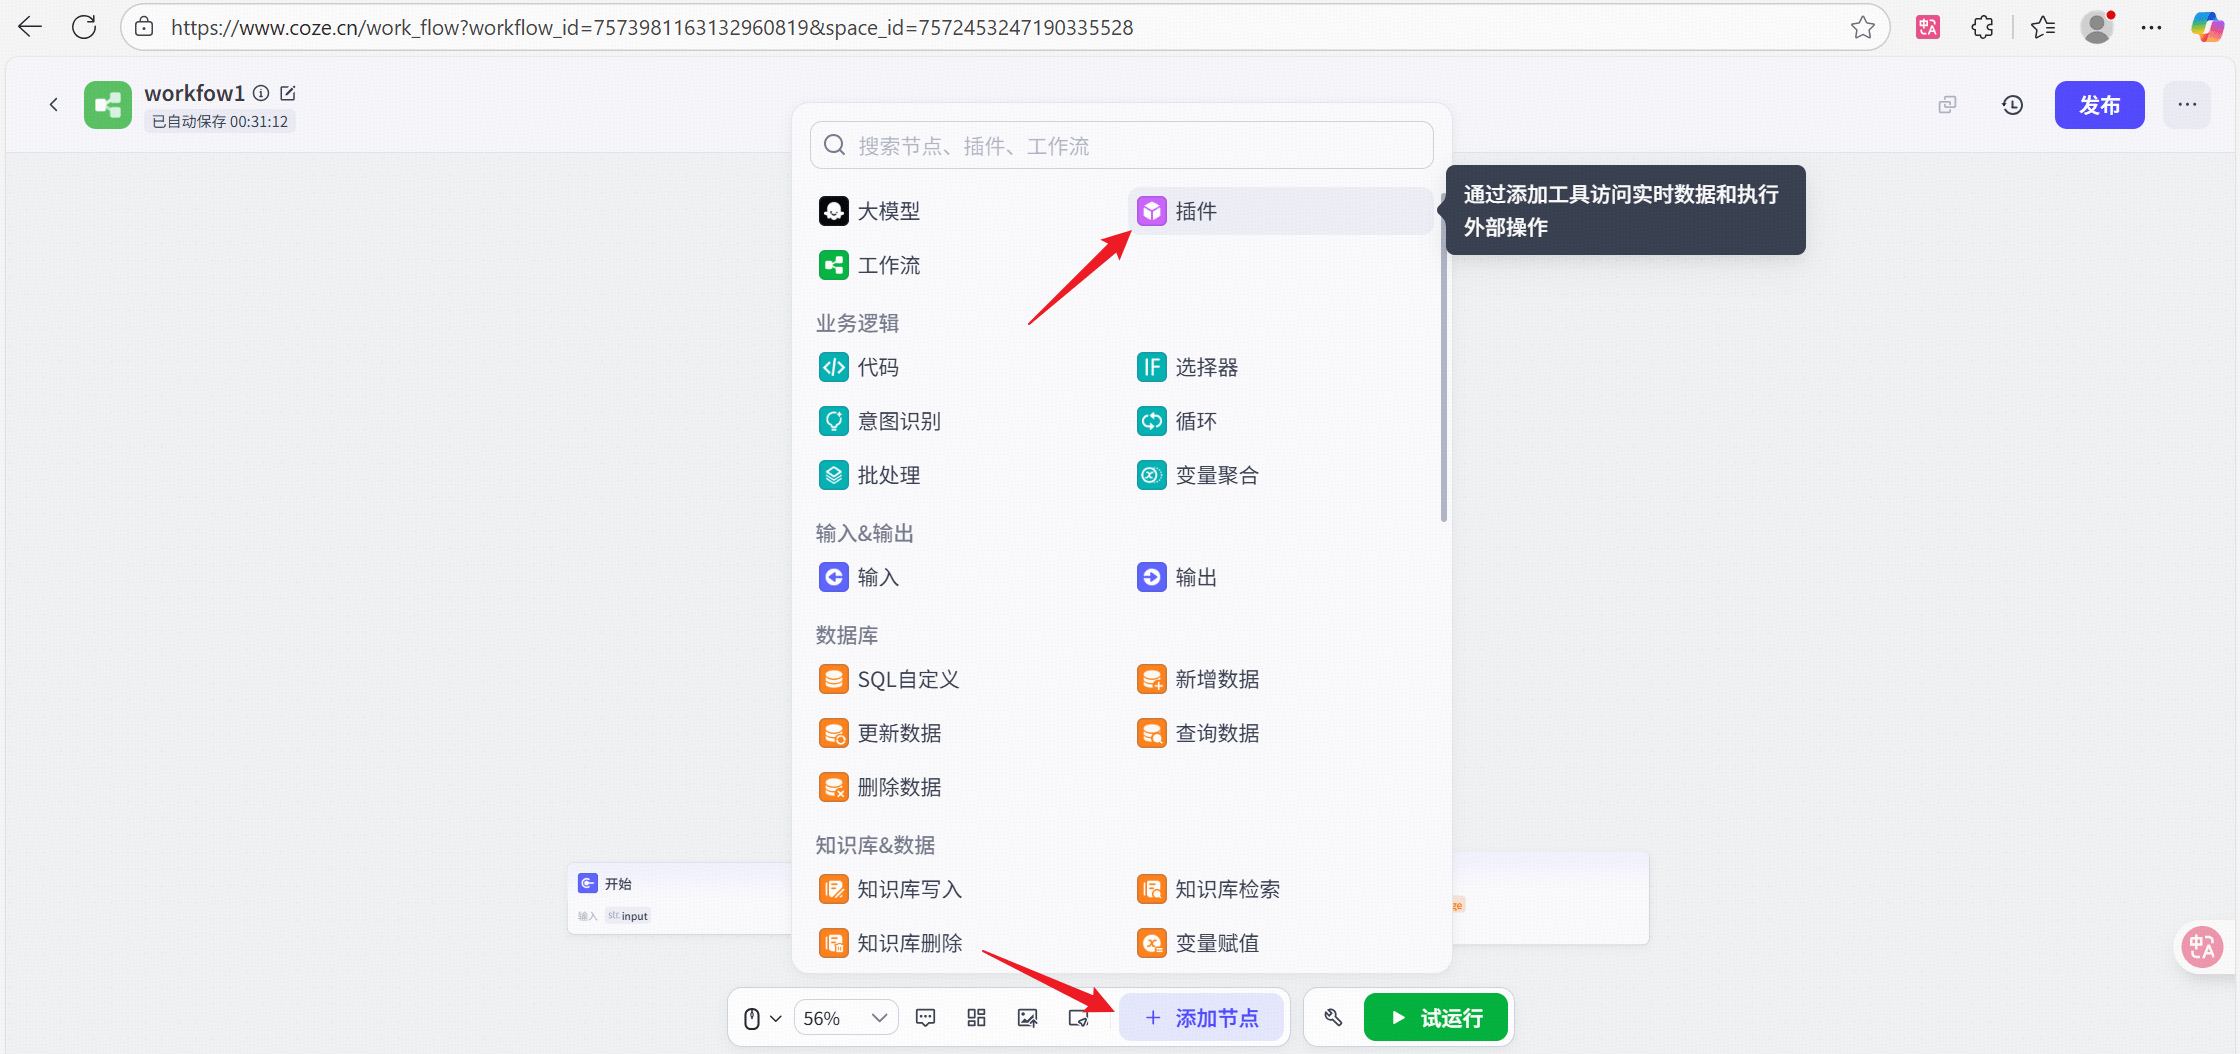This screenshot has height=1054, width=2240.
Task: Click the 发布 publish button
Action: (x=2099, y=104)
